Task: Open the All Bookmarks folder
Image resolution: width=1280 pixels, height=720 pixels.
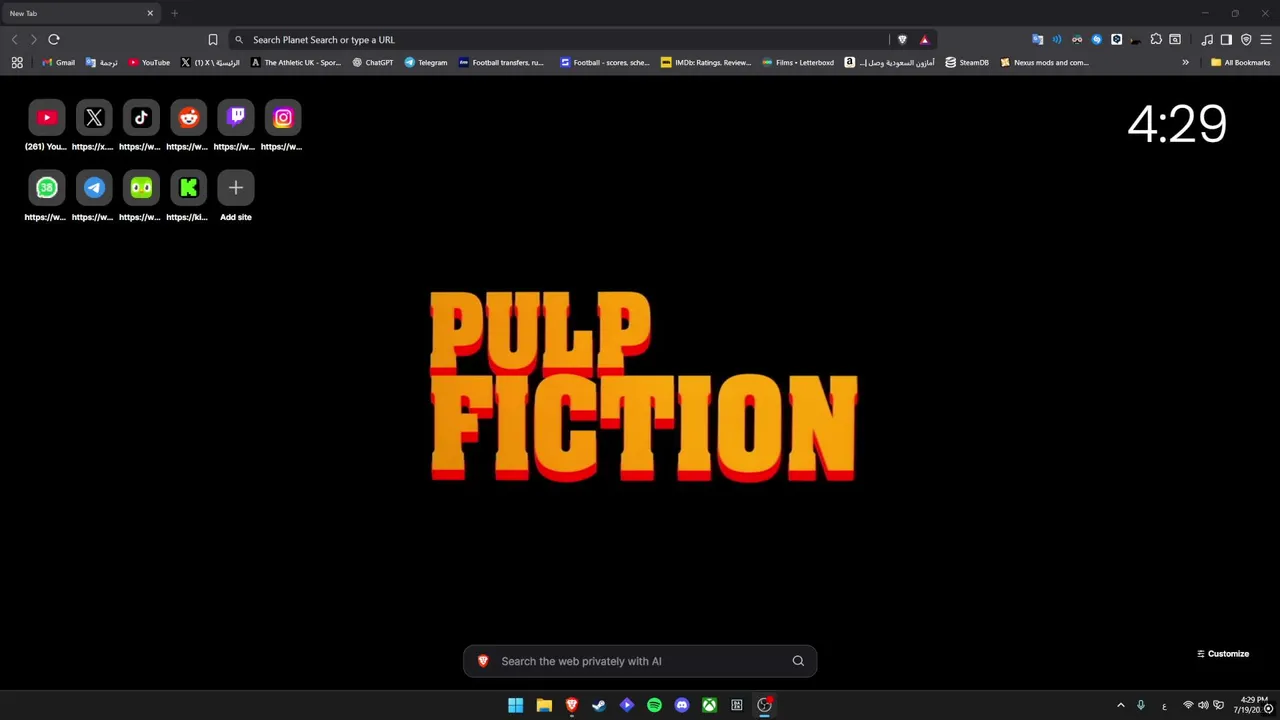Action: click(1240, 62)
